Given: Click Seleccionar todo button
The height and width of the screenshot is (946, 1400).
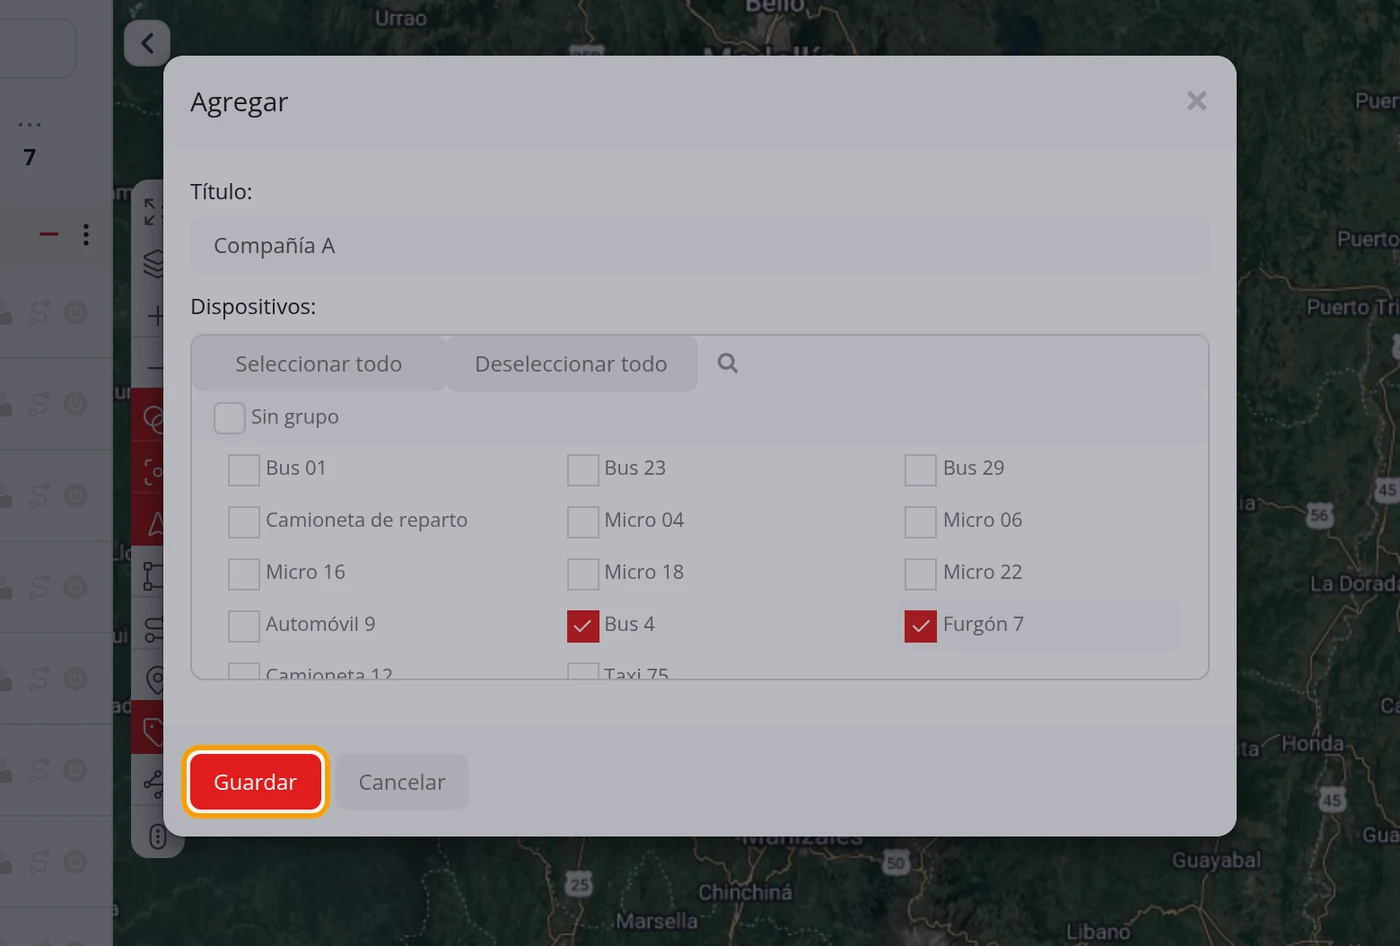Looking at the screenshot, I should coord(318,364).
